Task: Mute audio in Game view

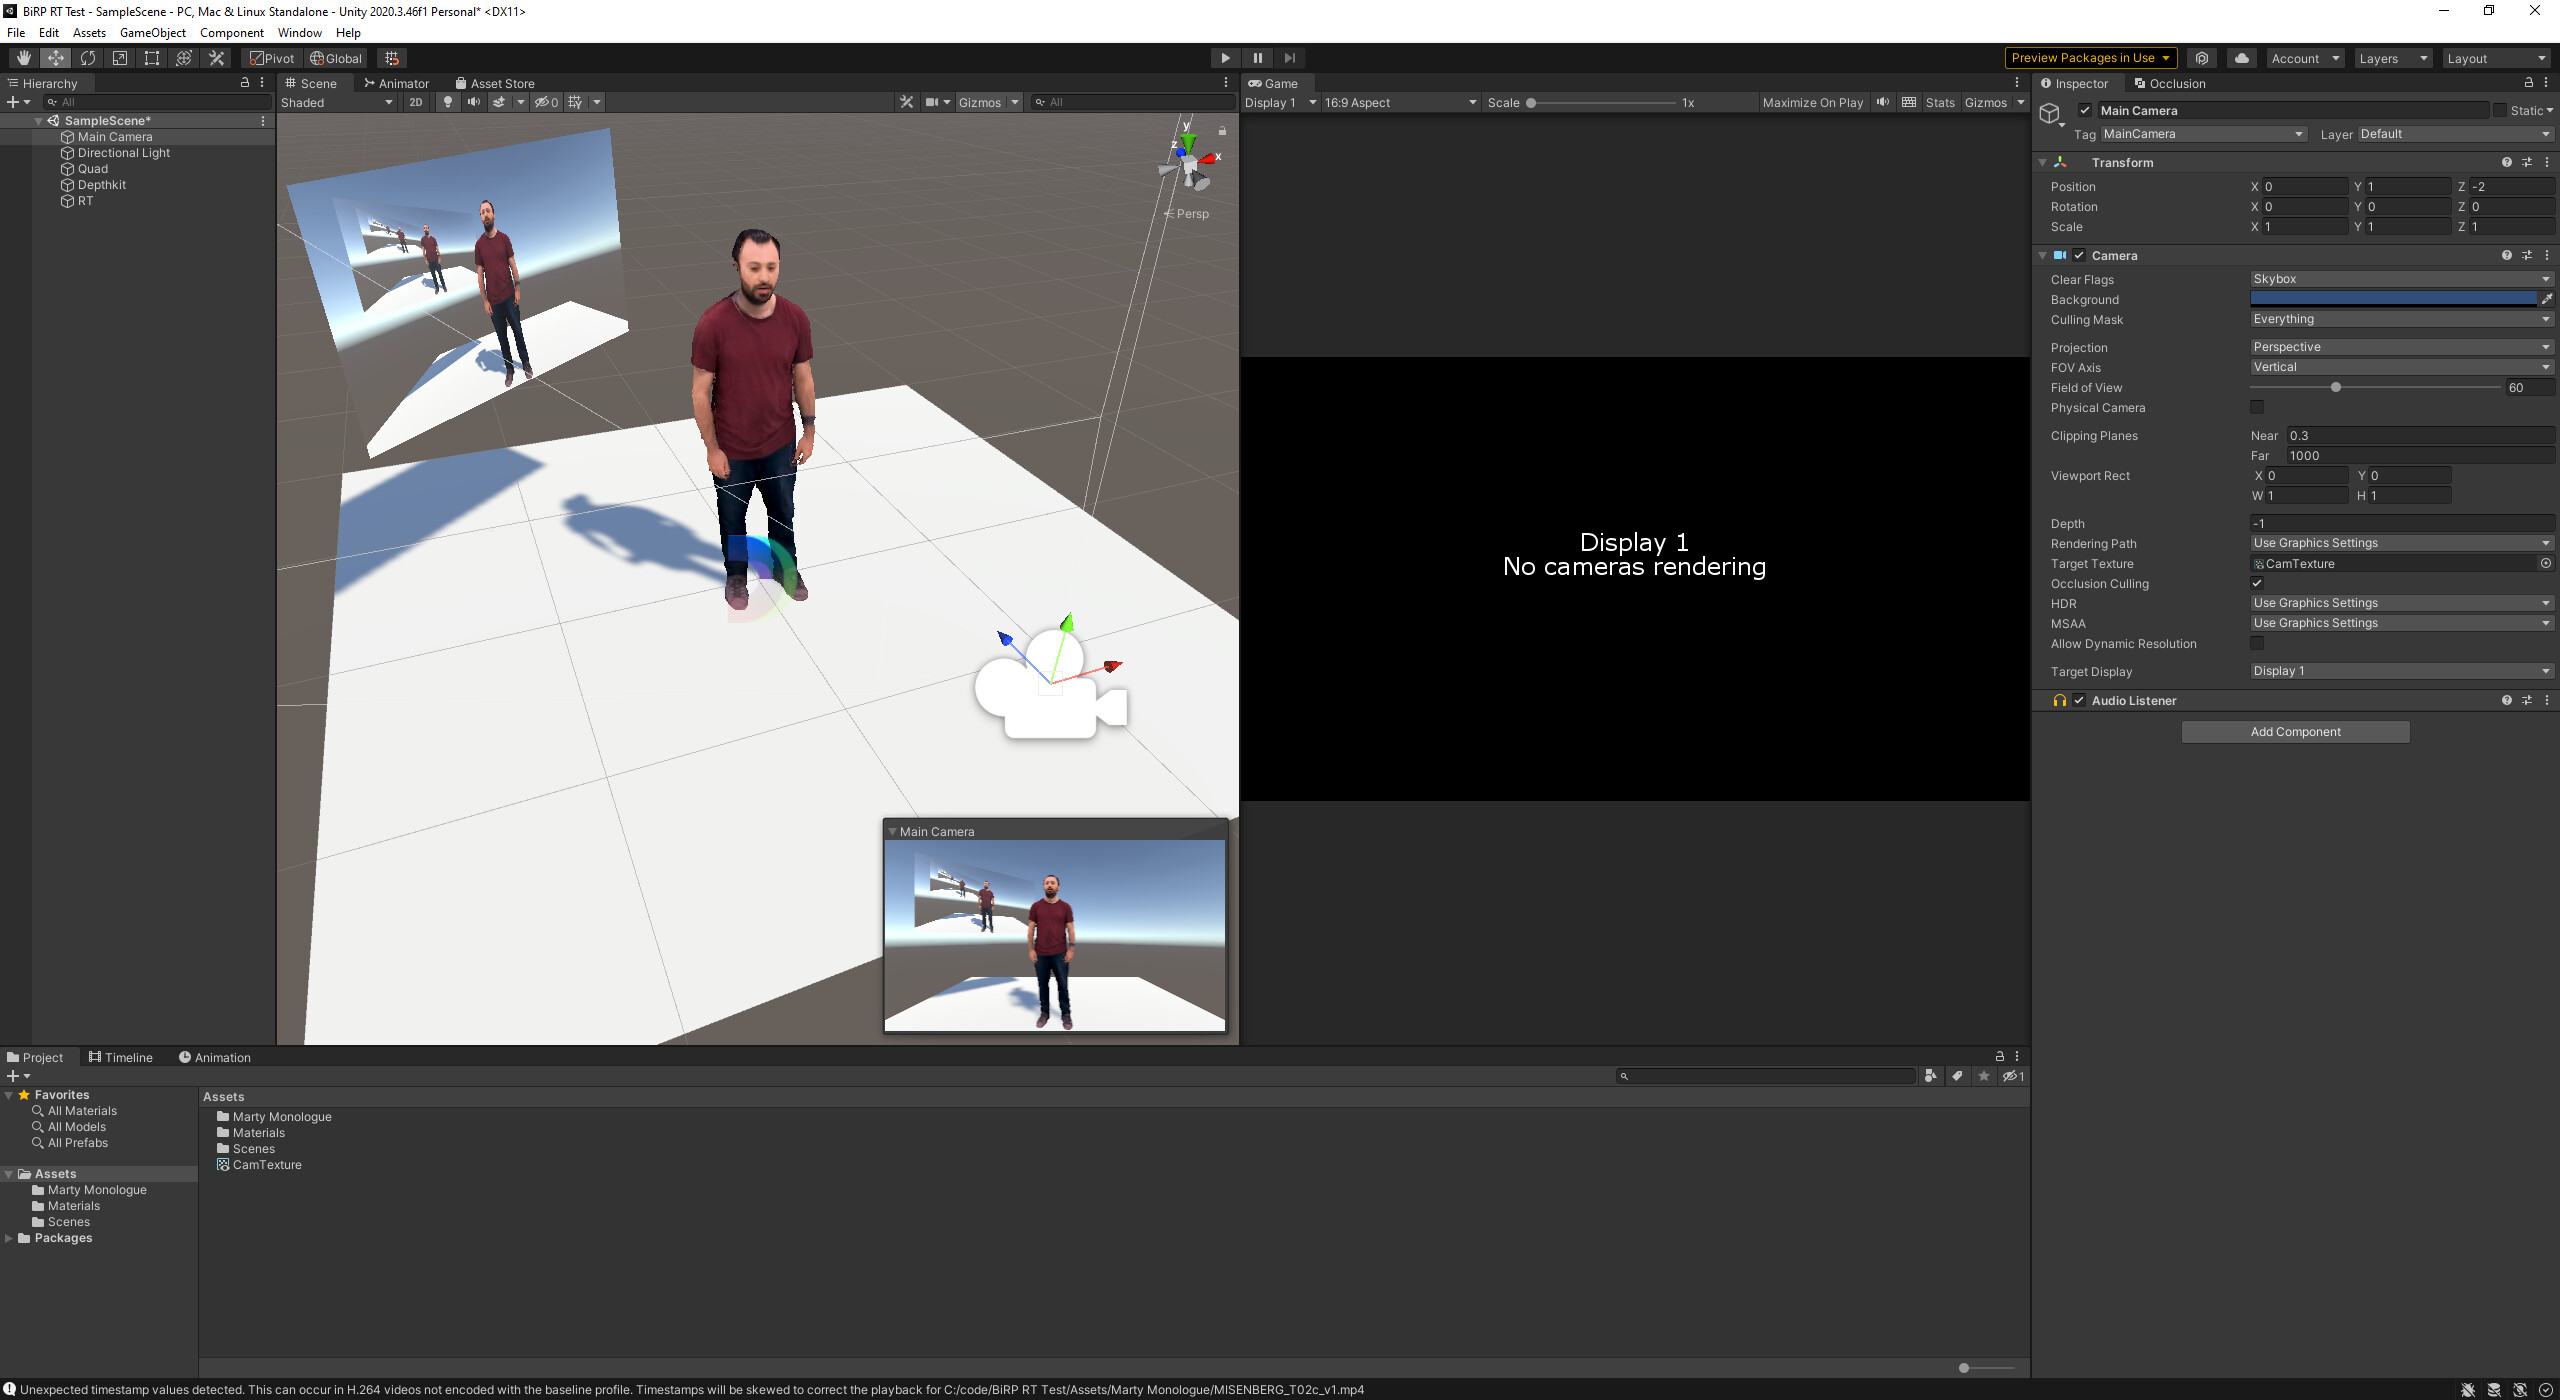Action: click(x=1882, y=102)
